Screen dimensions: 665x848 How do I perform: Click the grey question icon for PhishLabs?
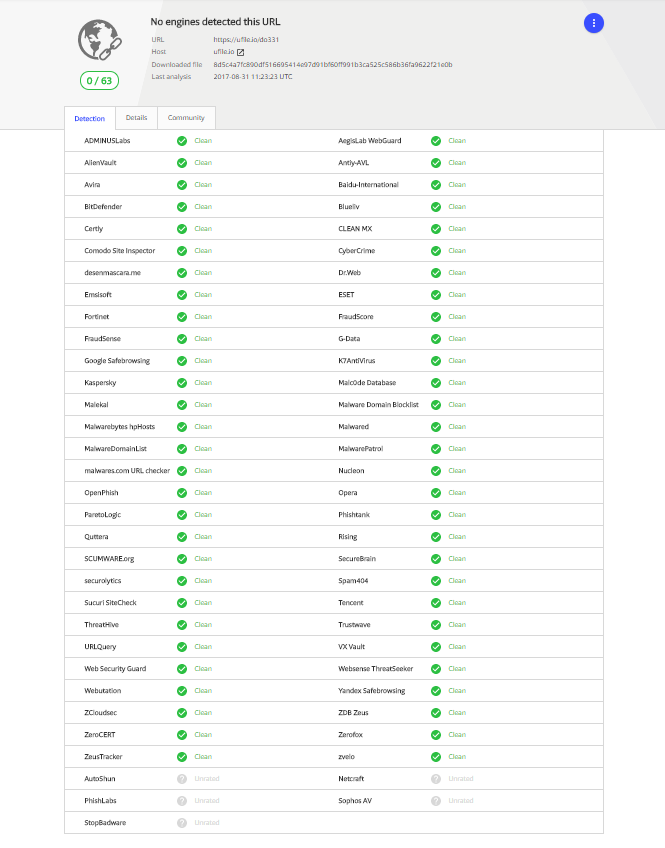(x=182, y=801)
